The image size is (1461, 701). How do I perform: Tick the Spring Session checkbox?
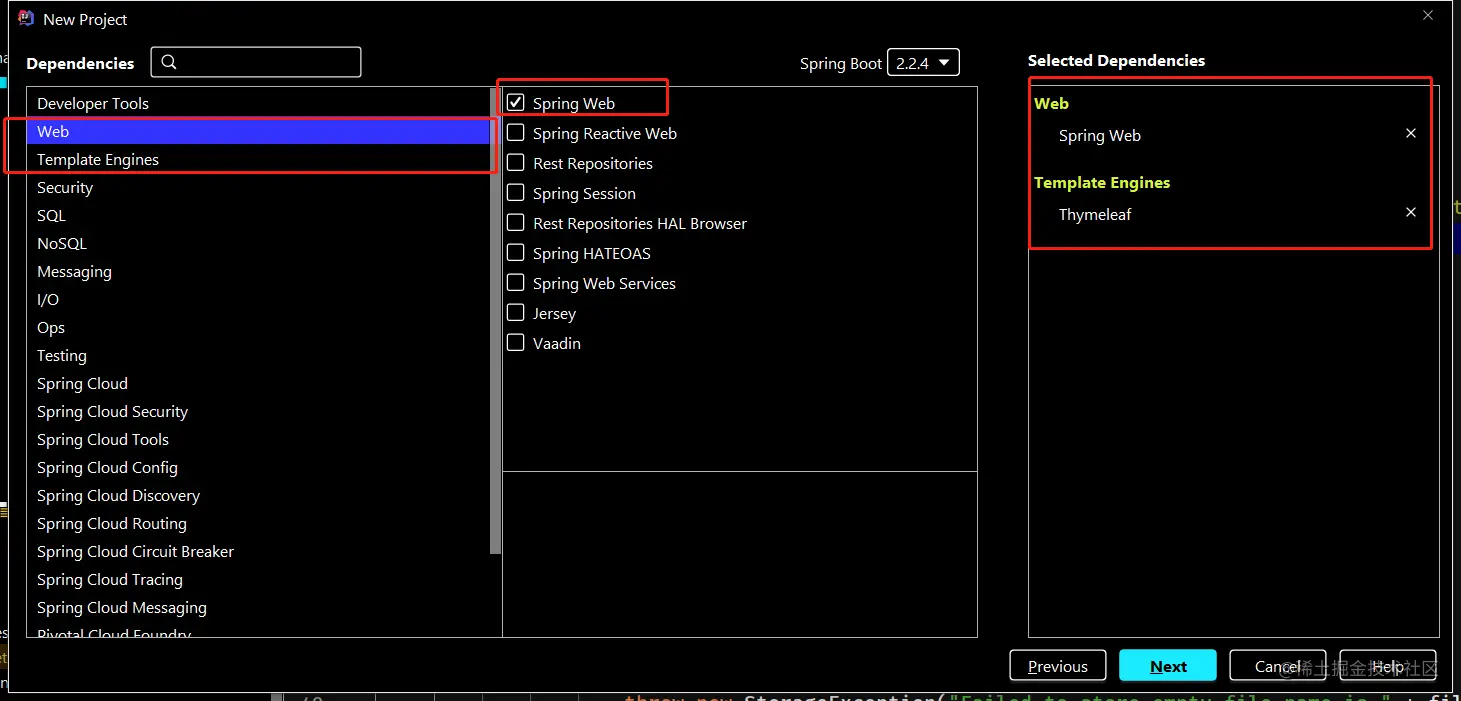click(x=516, y=192)
